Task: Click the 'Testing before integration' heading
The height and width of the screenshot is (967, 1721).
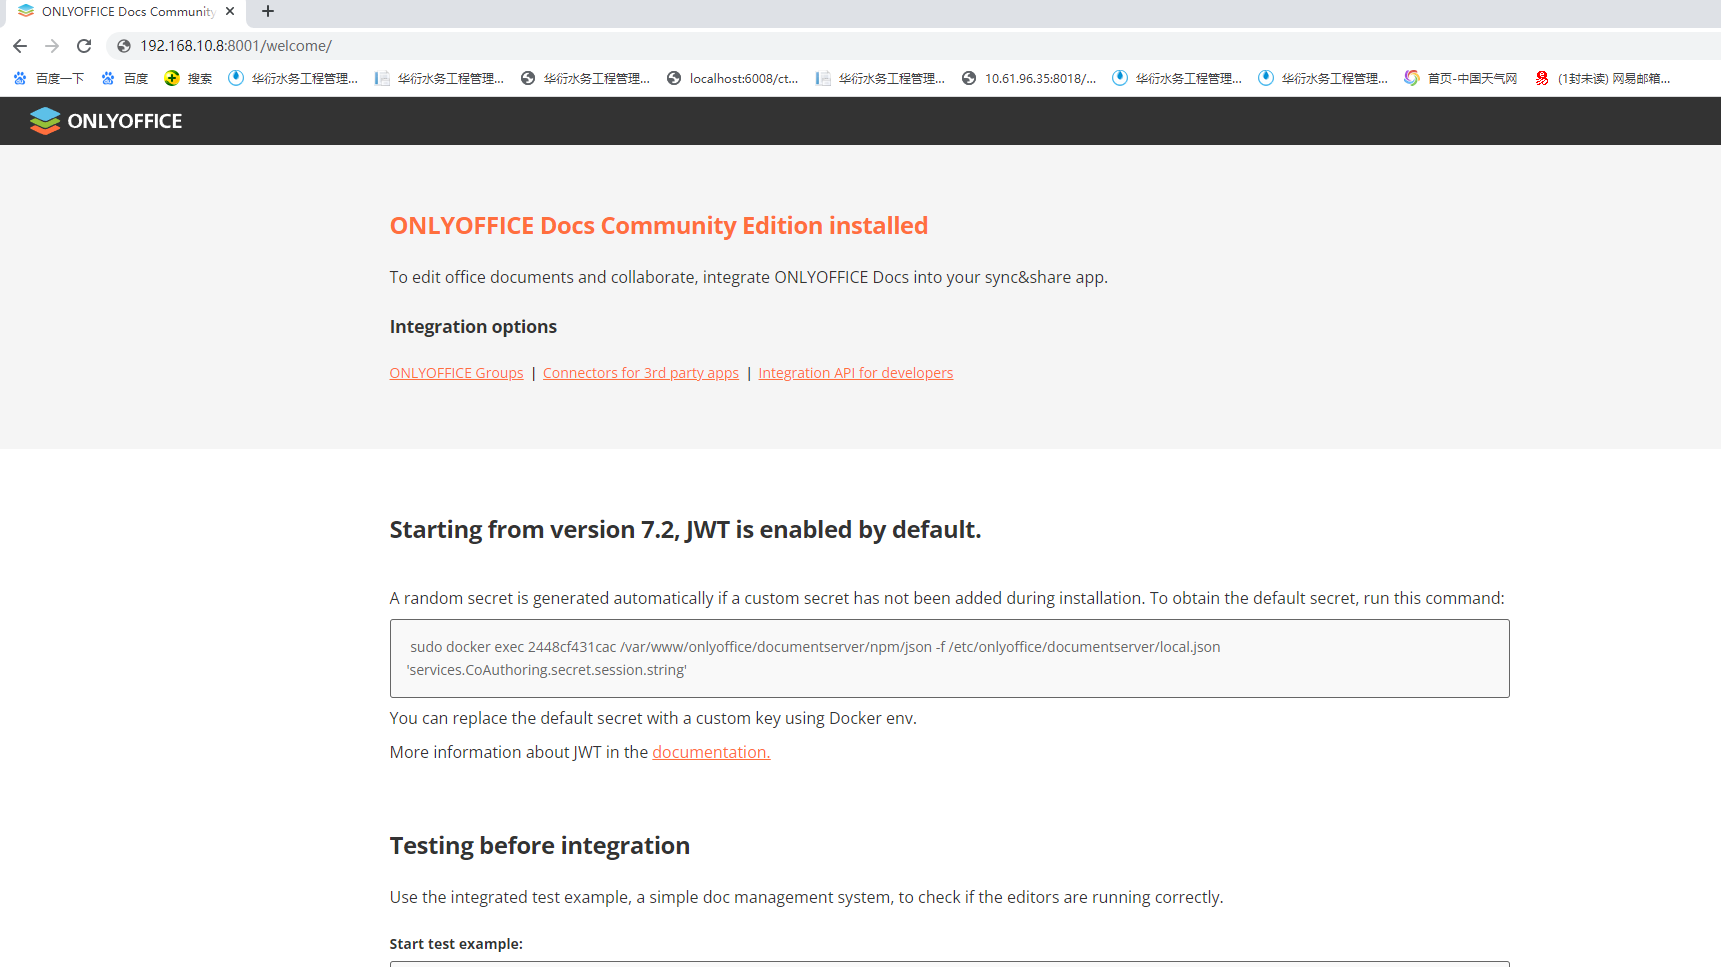Action: tap(540, 846)
